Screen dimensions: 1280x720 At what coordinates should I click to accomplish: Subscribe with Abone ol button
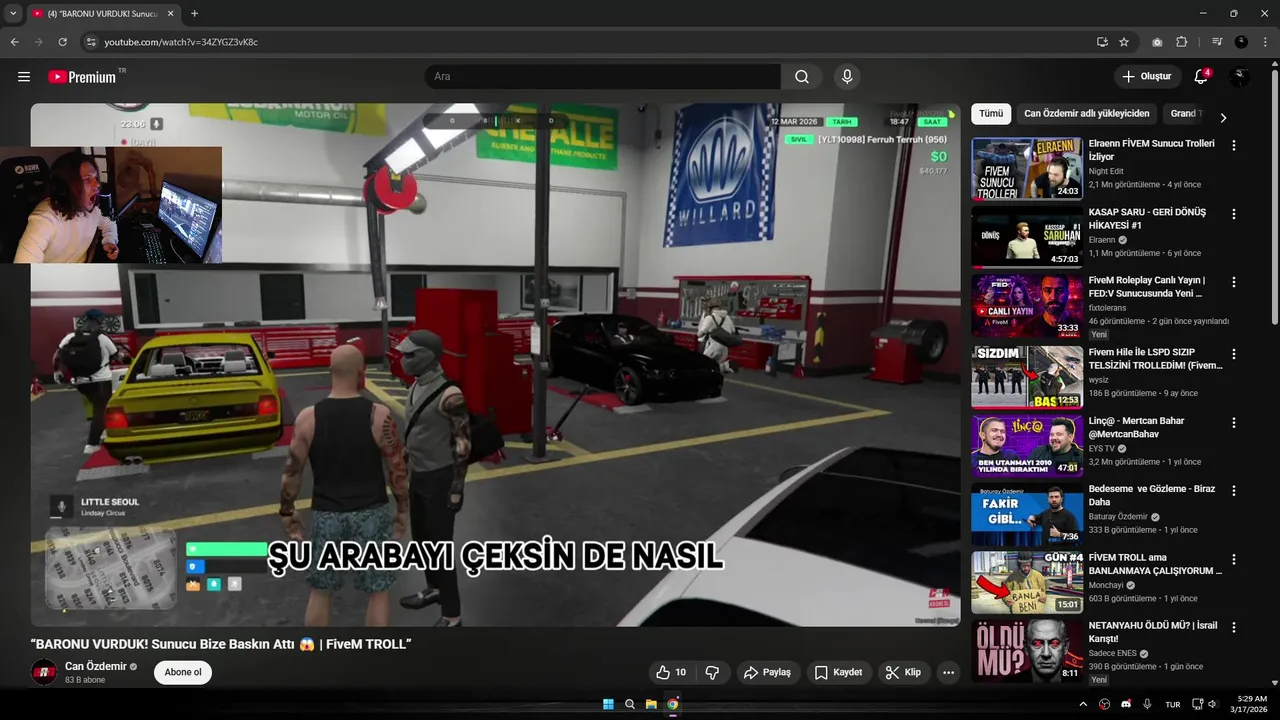[183, 672]
